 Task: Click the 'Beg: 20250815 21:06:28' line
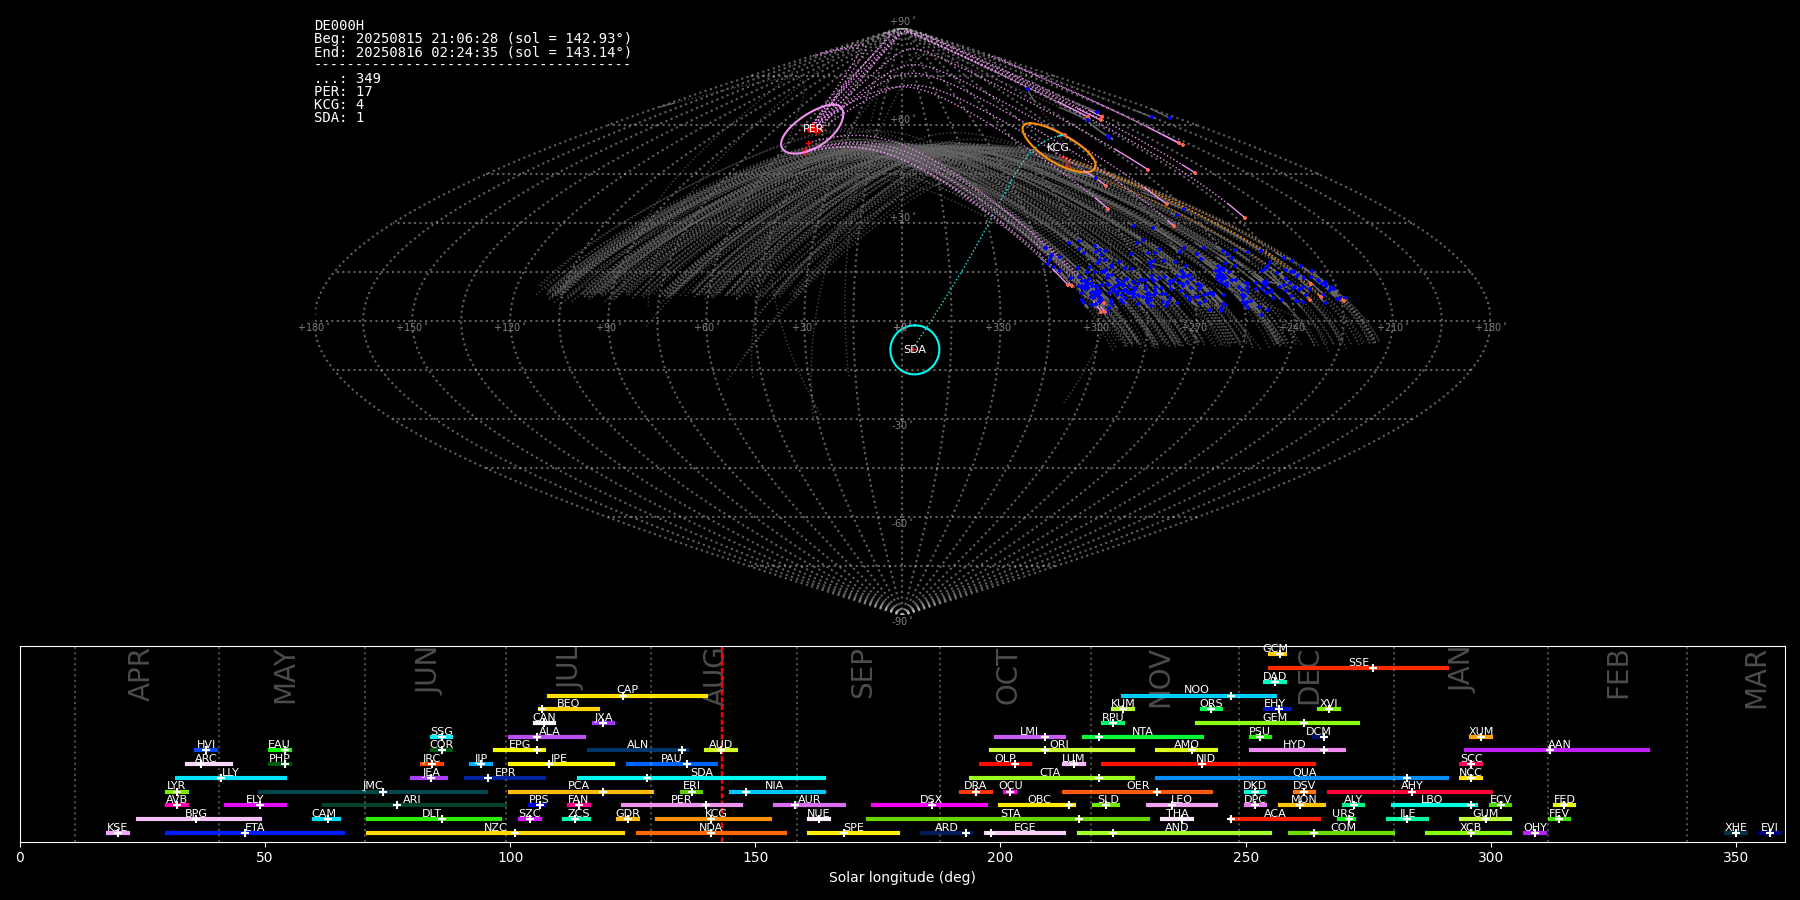click(473, 39)
